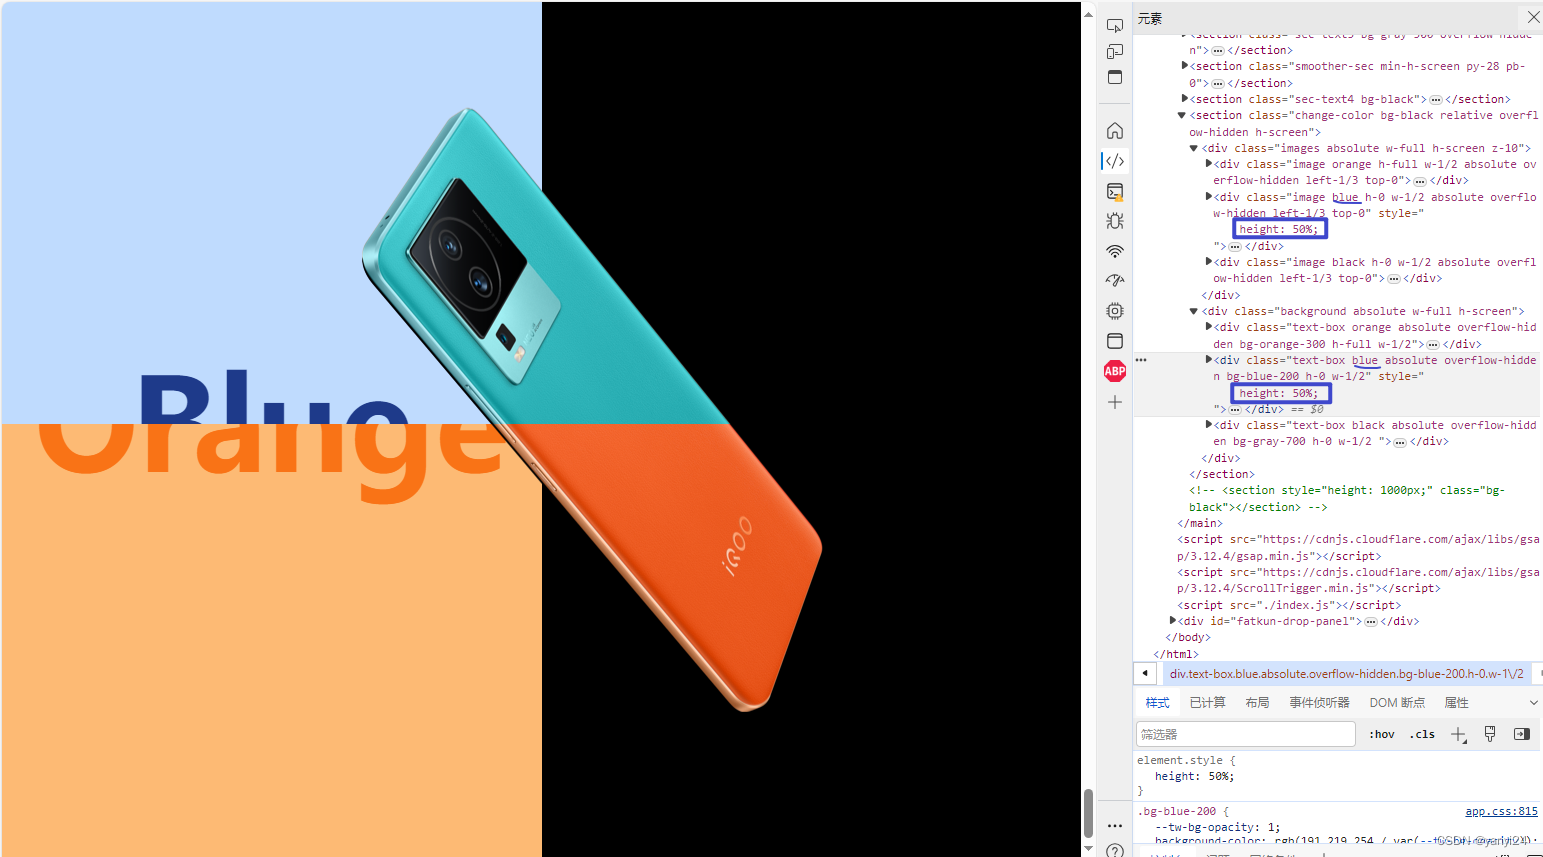Click the 筛选器 style filter field
The width and height of the screenshot is (1543, 857).
1246,734
